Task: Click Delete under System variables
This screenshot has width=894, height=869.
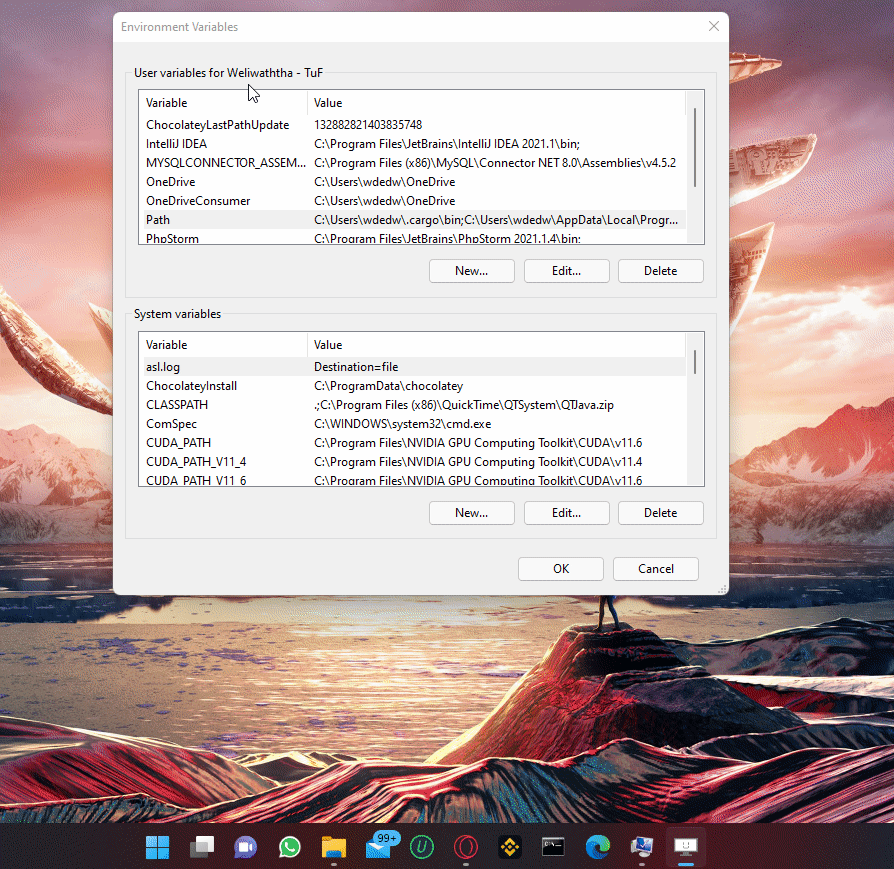Action: [661, 513]
